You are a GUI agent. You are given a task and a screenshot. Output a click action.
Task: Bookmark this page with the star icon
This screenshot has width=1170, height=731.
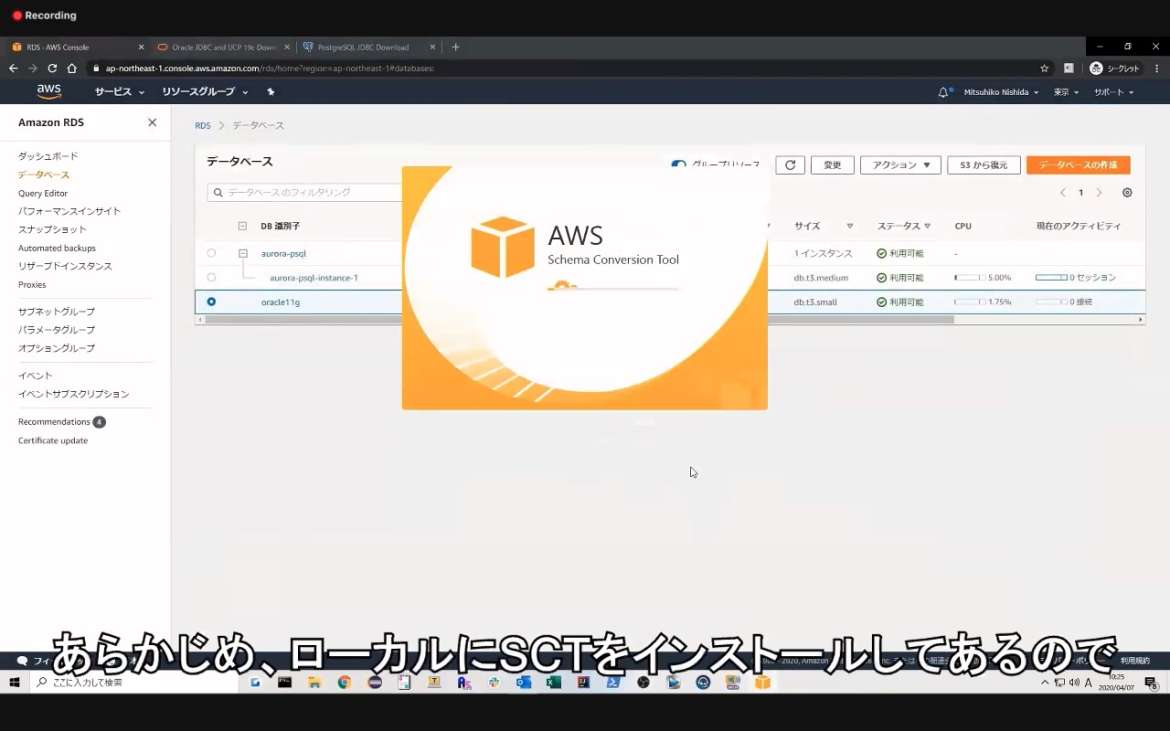(1044, 68)
